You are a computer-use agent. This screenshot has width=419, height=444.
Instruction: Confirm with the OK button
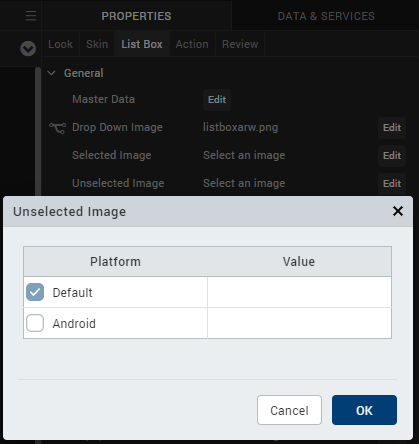tap(364, 410)
